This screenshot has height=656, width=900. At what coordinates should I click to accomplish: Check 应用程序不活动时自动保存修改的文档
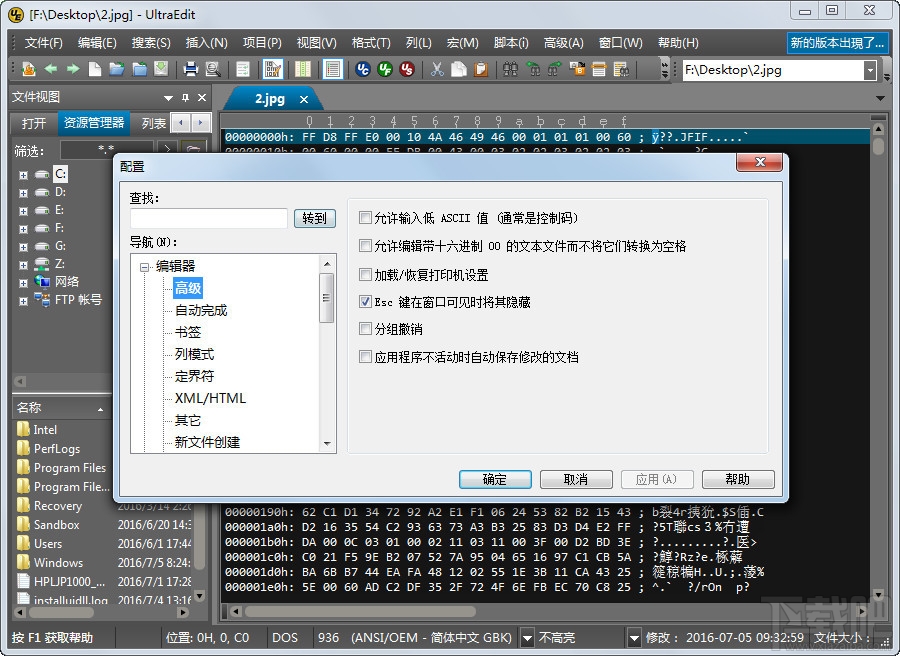coord(365,356)
